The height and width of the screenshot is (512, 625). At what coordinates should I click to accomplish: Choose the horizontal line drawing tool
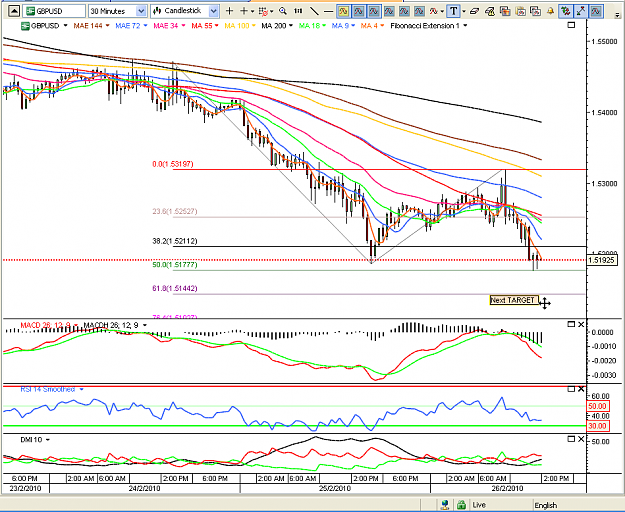point(328,12)
